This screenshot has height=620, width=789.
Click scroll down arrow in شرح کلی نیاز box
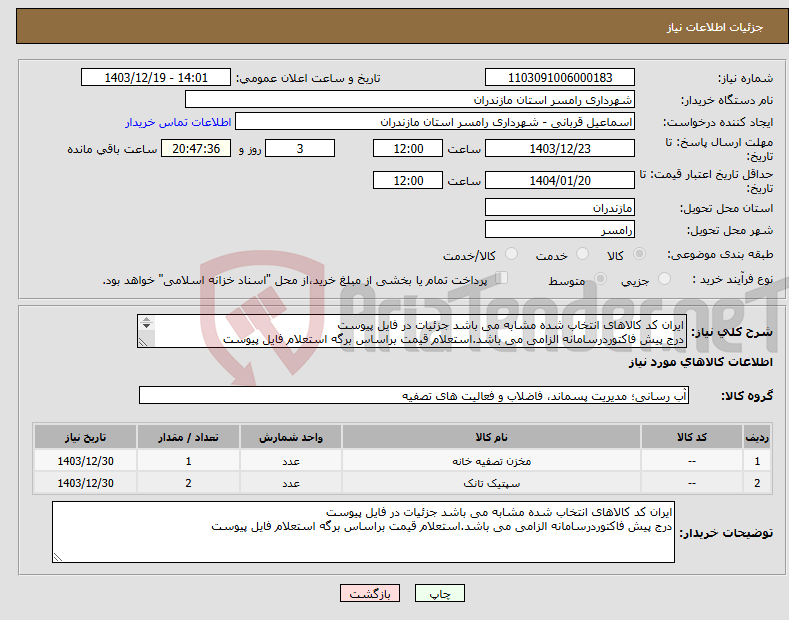[x=146, y=326]
